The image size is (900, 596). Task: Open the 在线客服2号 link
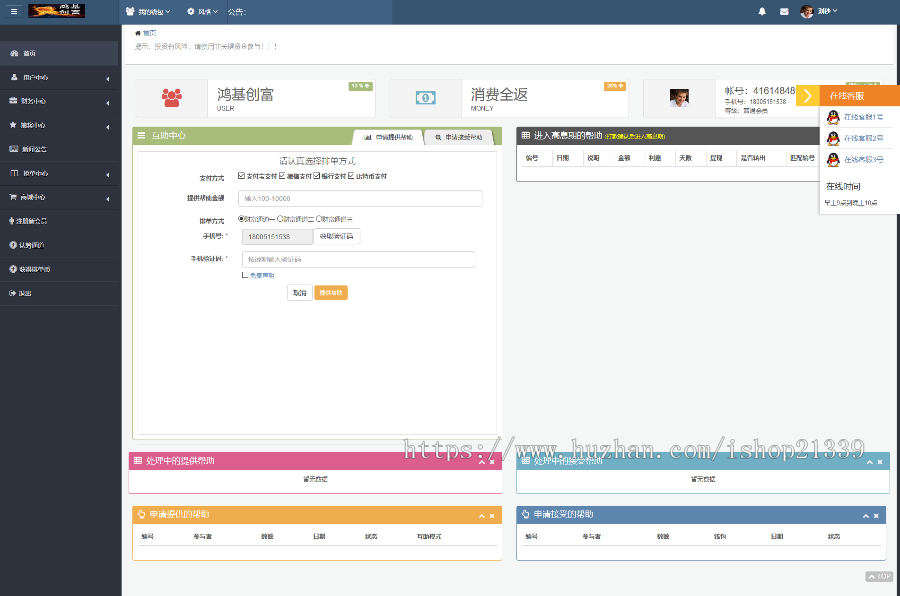(x=863, y=138)
